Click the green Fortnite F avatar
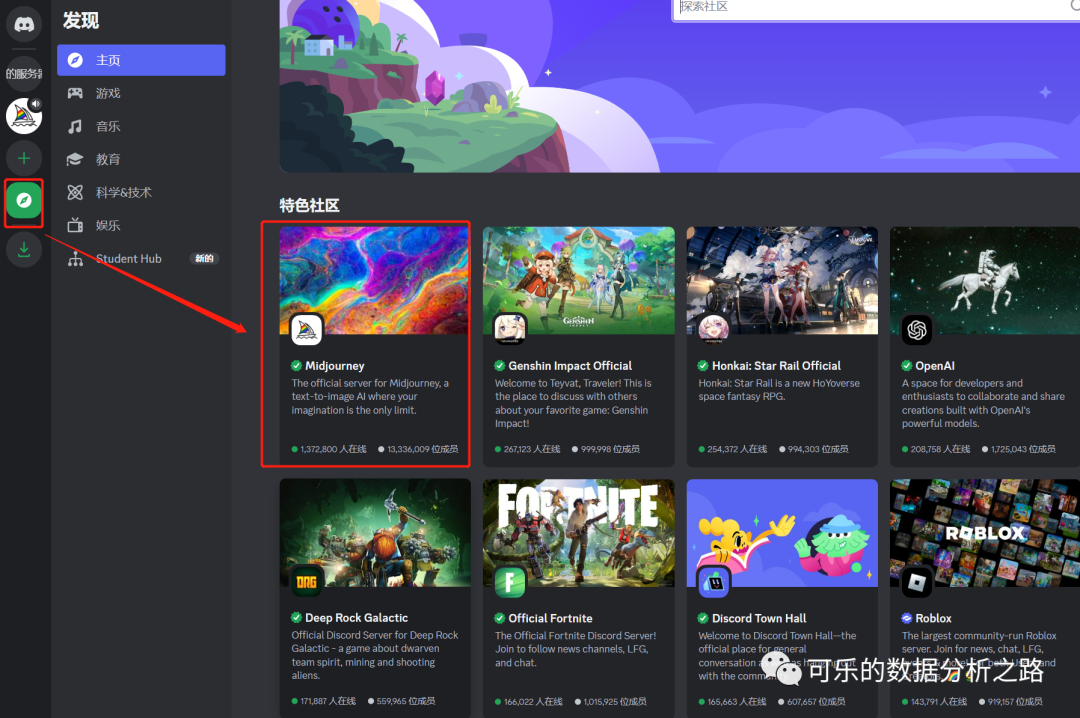The height and width of the screenshot is (718, 1080). click(510, 582)
